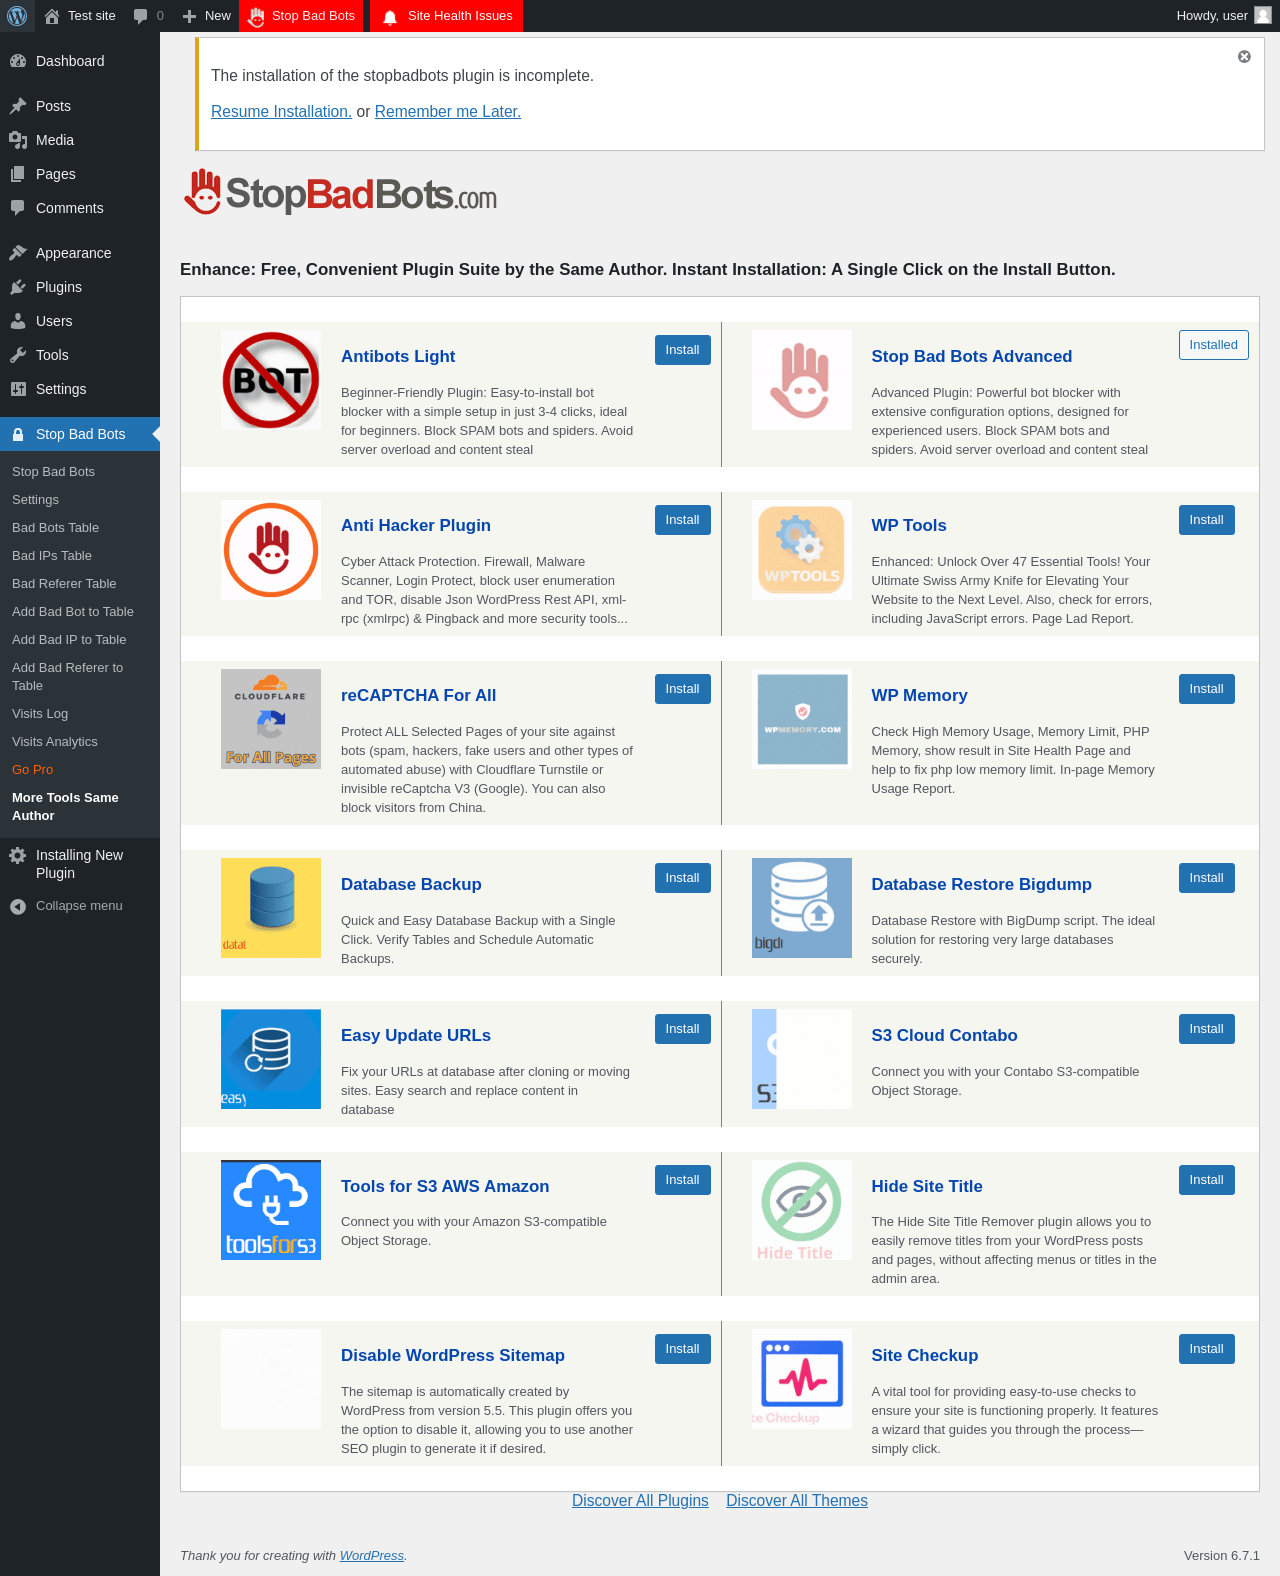Click the Database Restore Bigdump icon
The height and width of the screenshot is (1576, 1280).
pyautogui.click(x=802, y=908)
